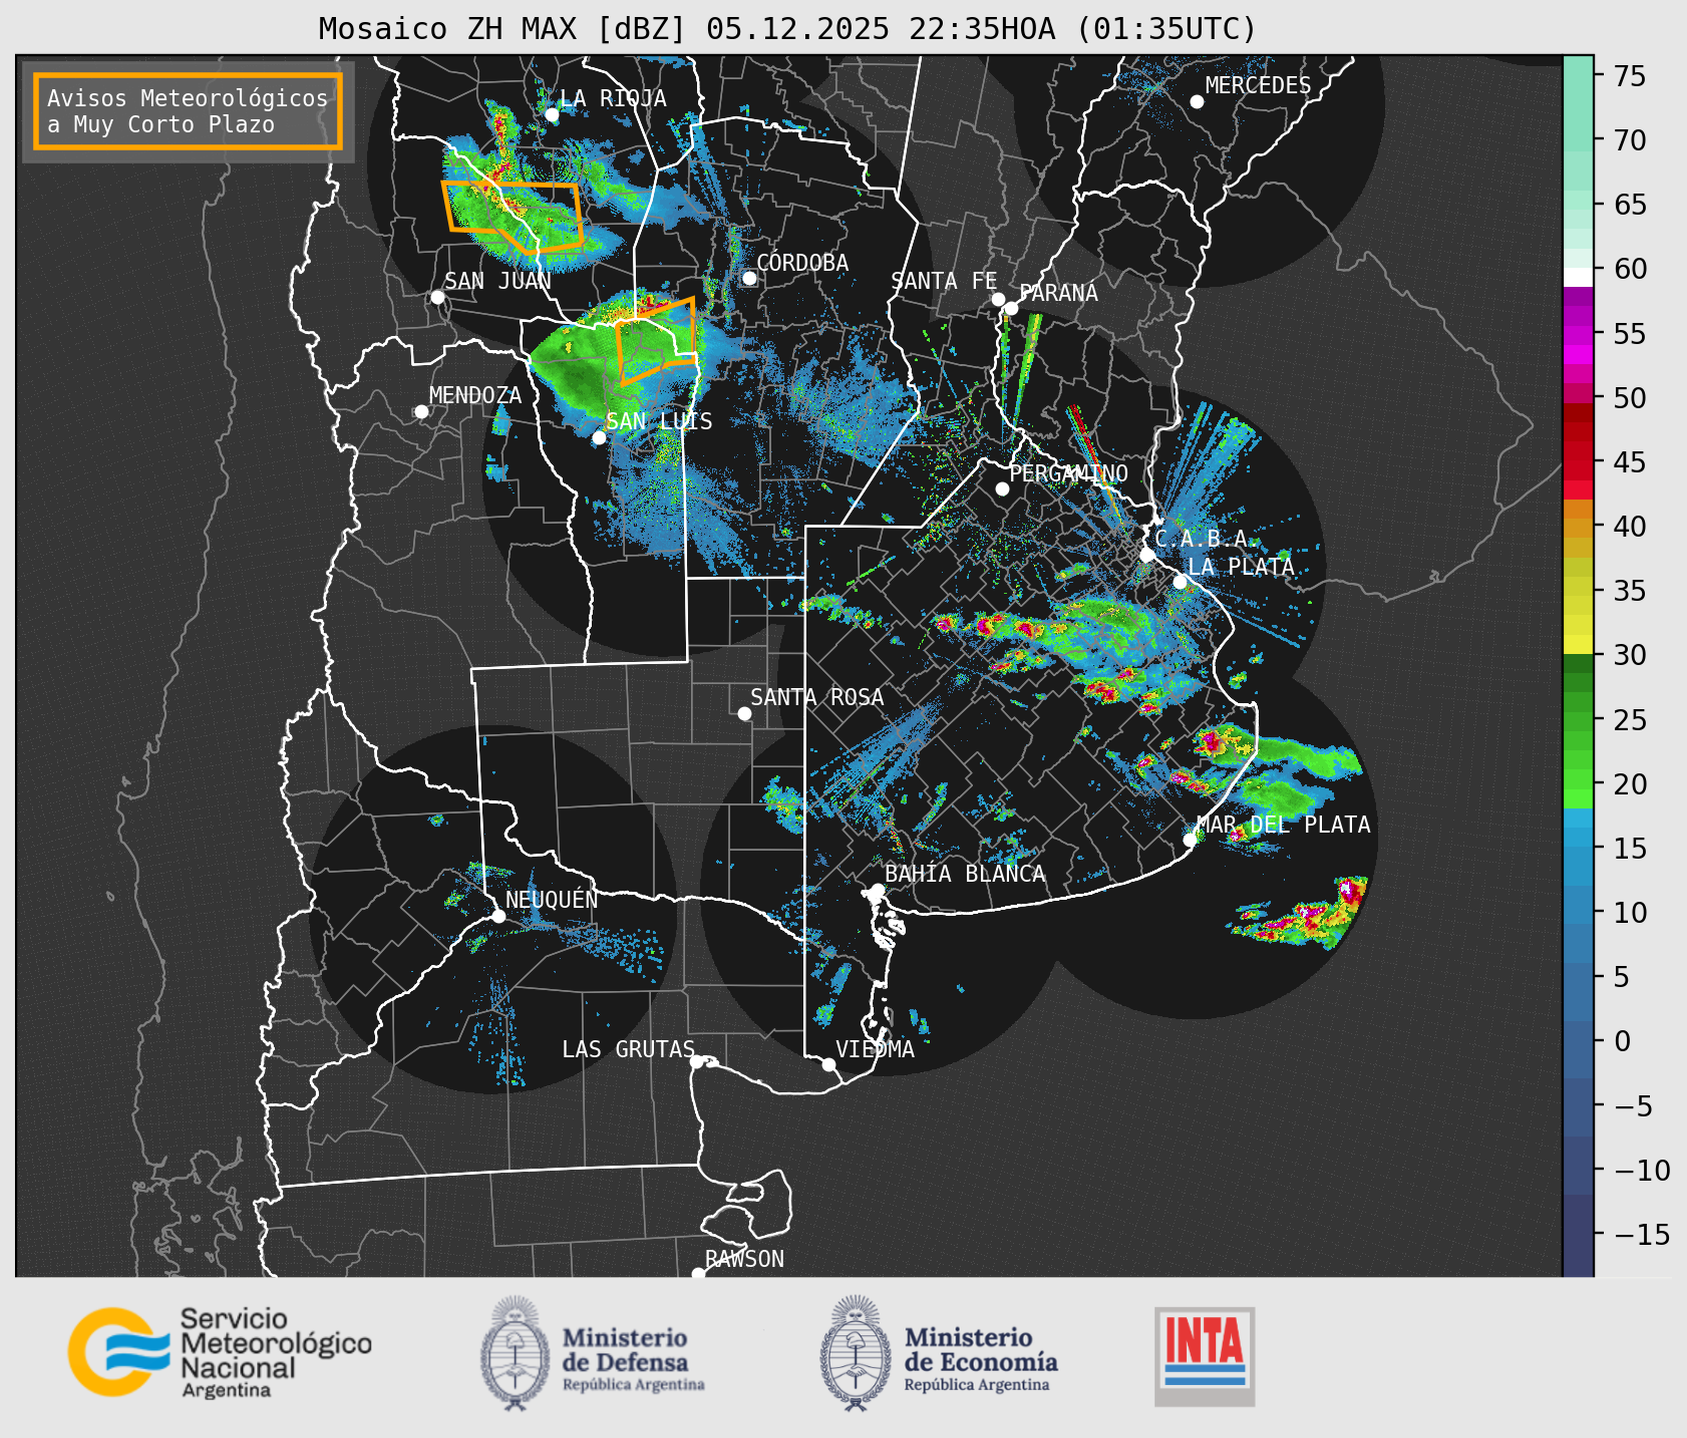Click the INTA logo

pyautogui.click(x=1204, y=1356)
